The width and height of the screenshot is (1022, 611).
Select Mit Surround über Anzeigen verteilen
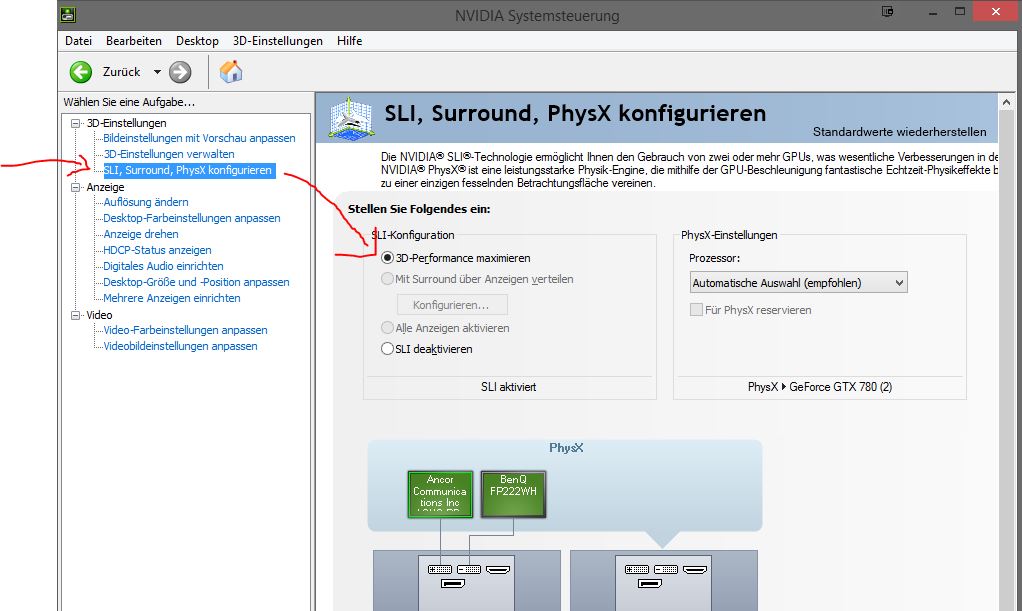(387, 278)
